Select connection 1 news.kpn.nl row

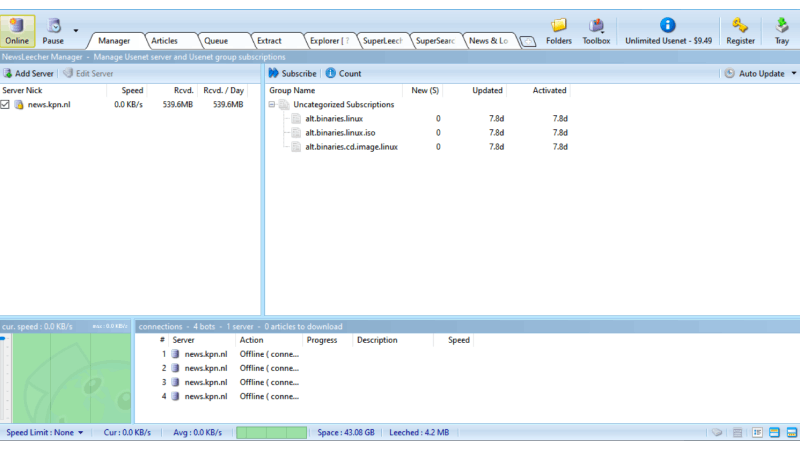point(206,354)
